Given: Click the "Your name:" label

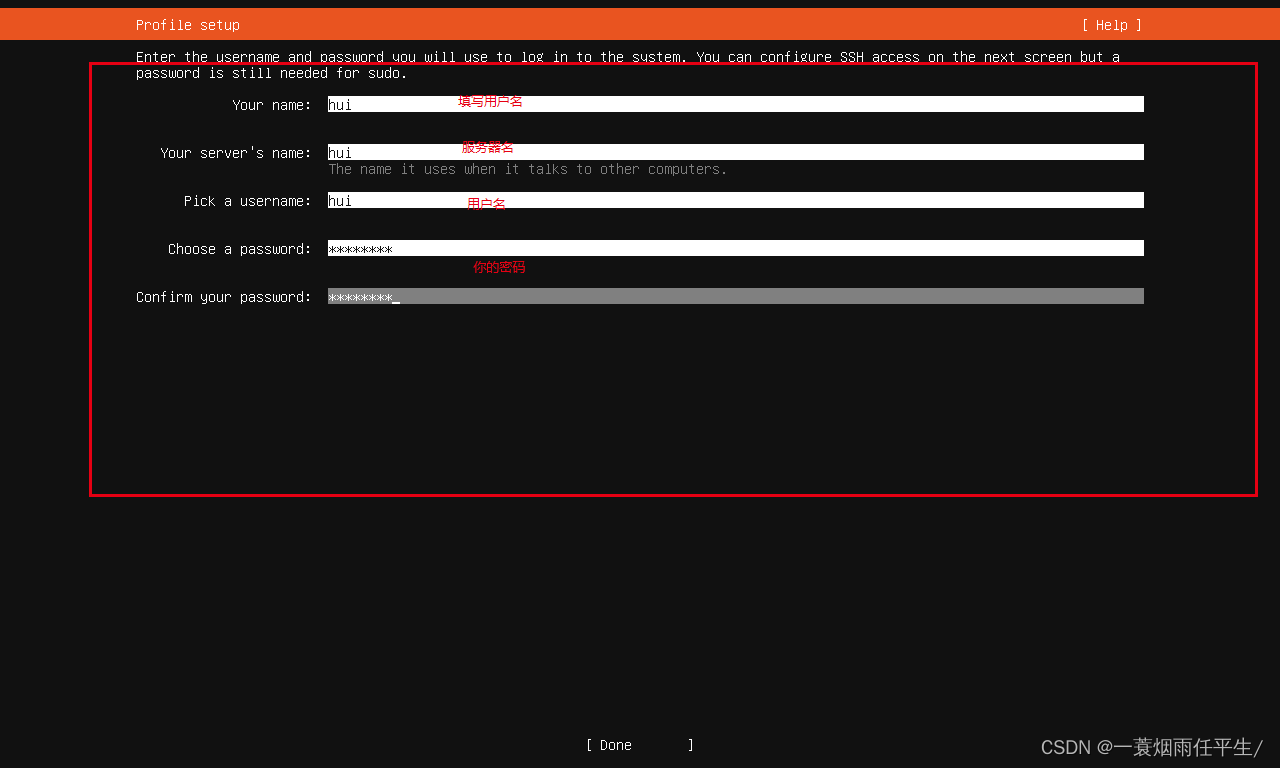Looking at the screenshot, I should click(272, 105).
